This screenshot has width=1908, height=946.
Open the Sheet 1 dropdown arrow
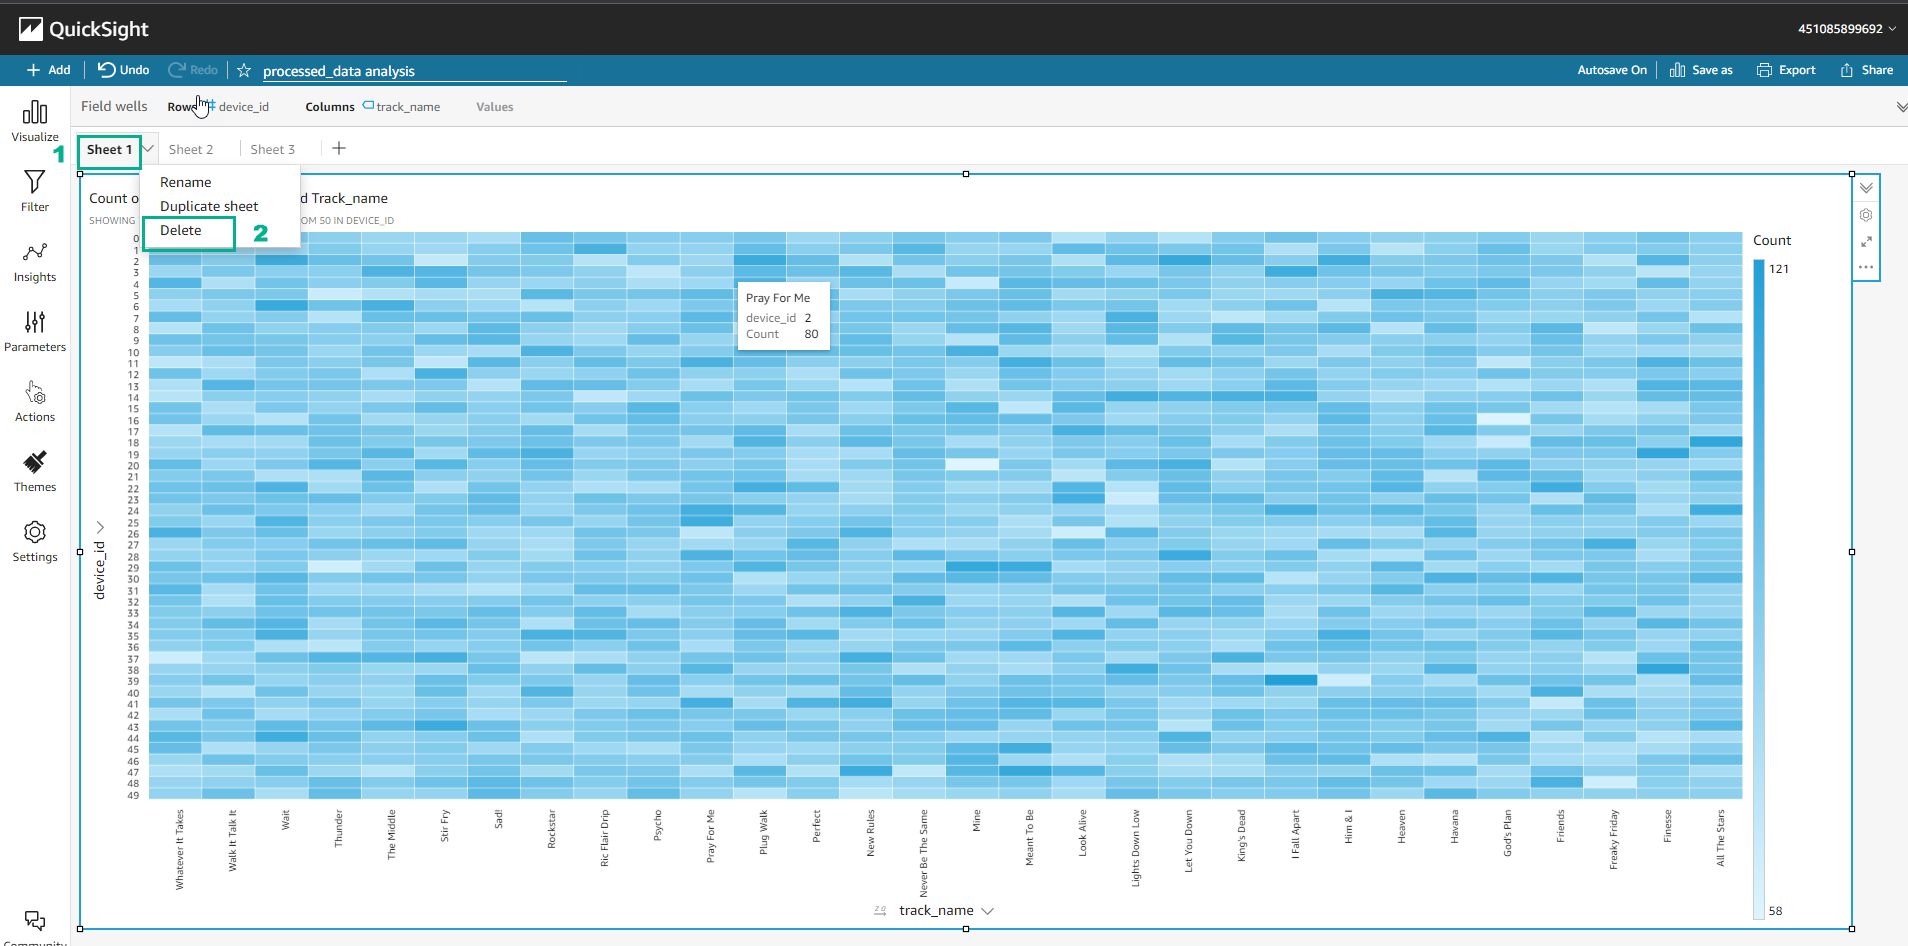pos(148,149)
